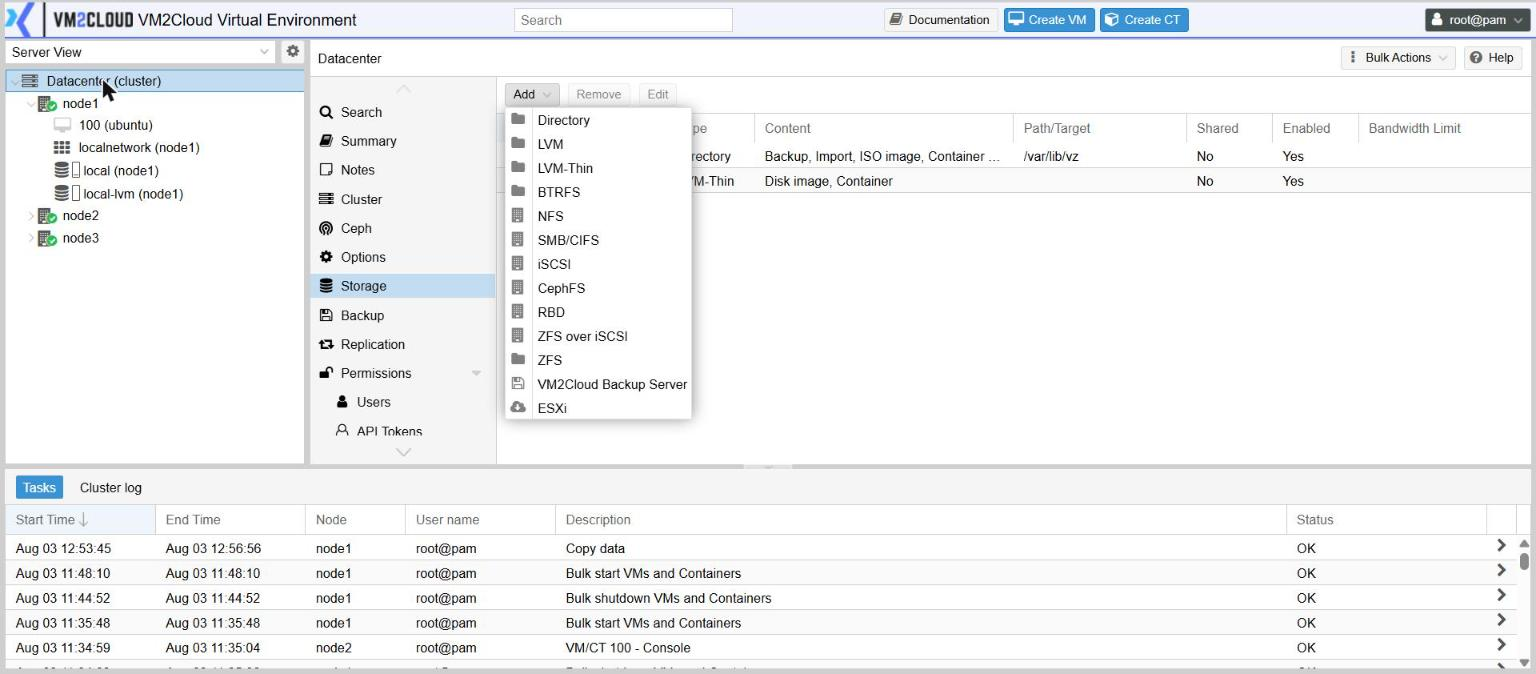This screenshot has width=1536, height=674.
Task: Click the Create CT button
Action: (x=1144, y=20)
